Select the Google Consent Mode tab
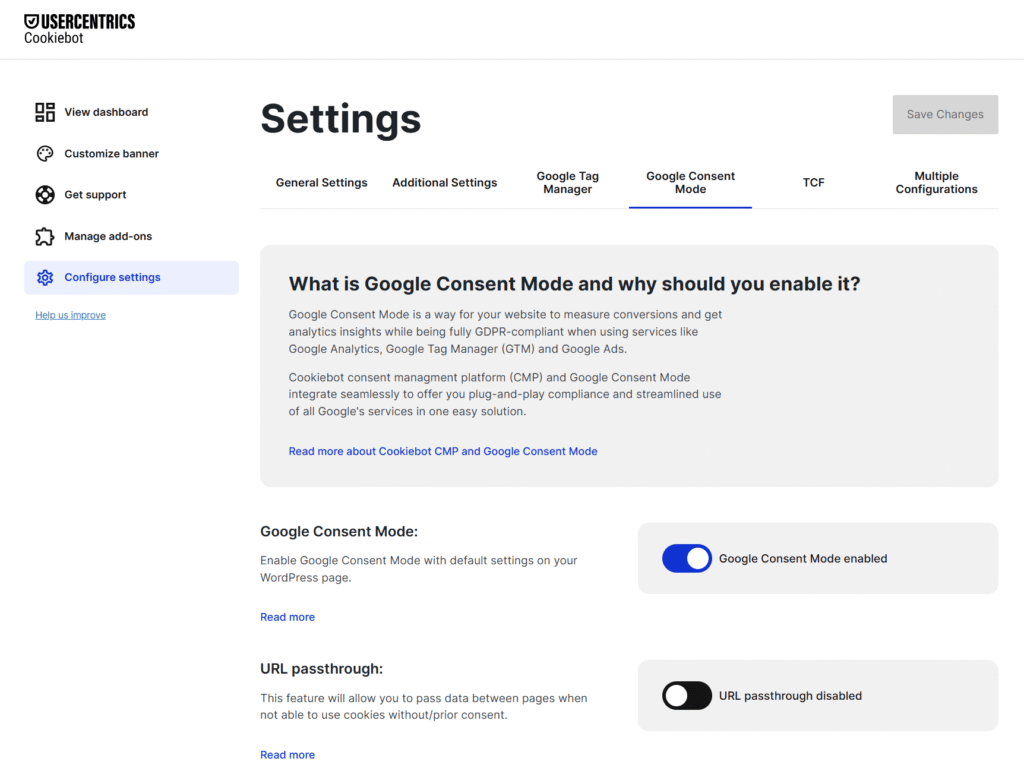Image resolution: width=1024 pixels, height=774 pixels. [690, 183]
